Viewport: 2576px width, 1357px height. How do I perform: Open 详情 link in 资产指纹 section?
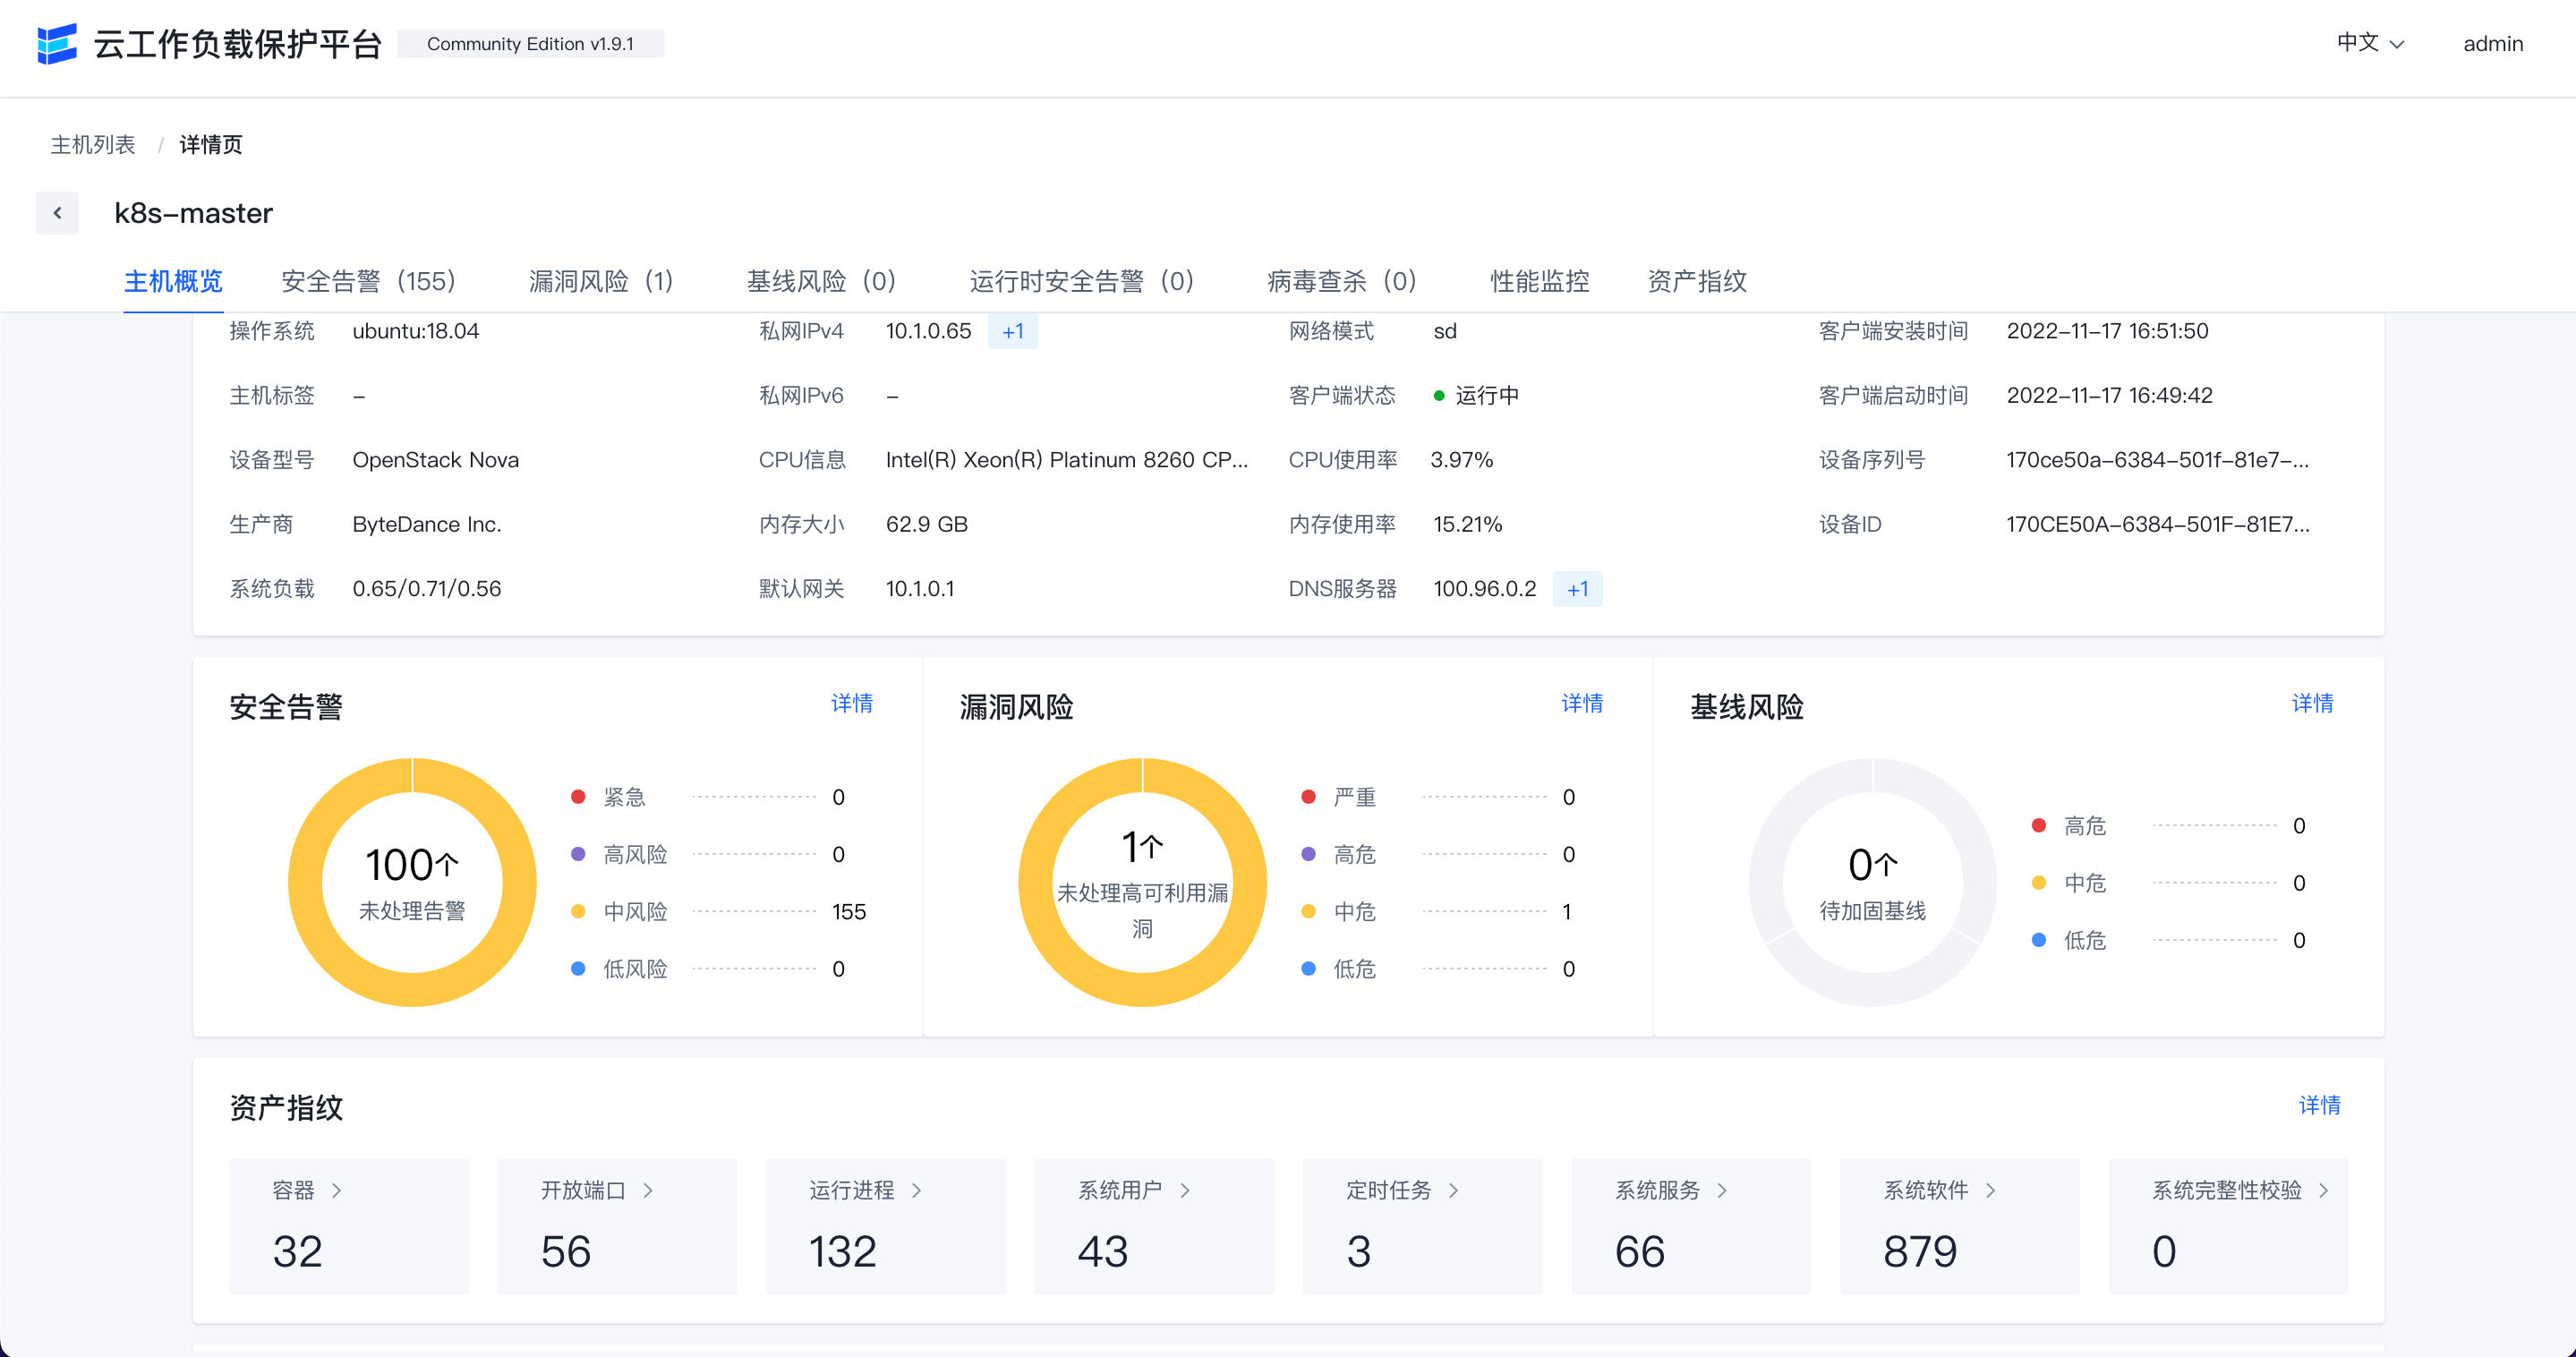point(2318,1105)
